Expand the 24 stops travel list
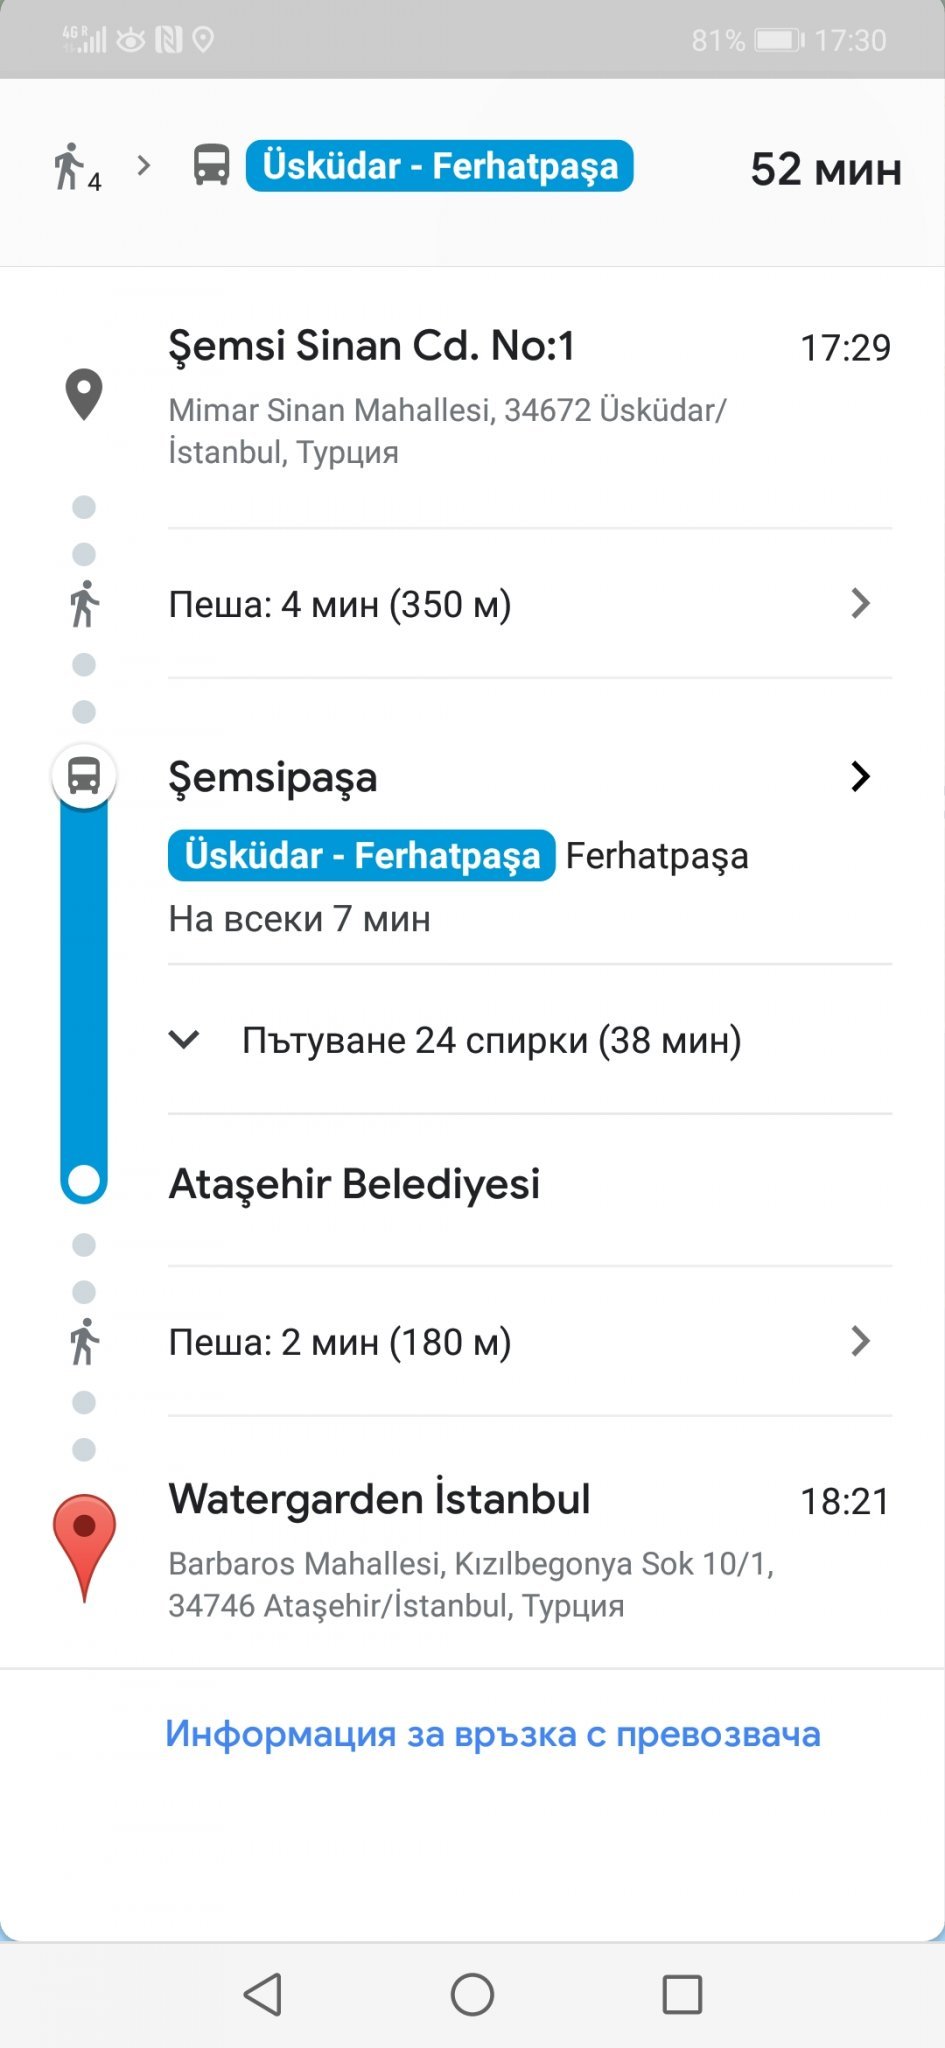Image resolution: width=945 pixels, height=2048 pixels. [185, 1040]
